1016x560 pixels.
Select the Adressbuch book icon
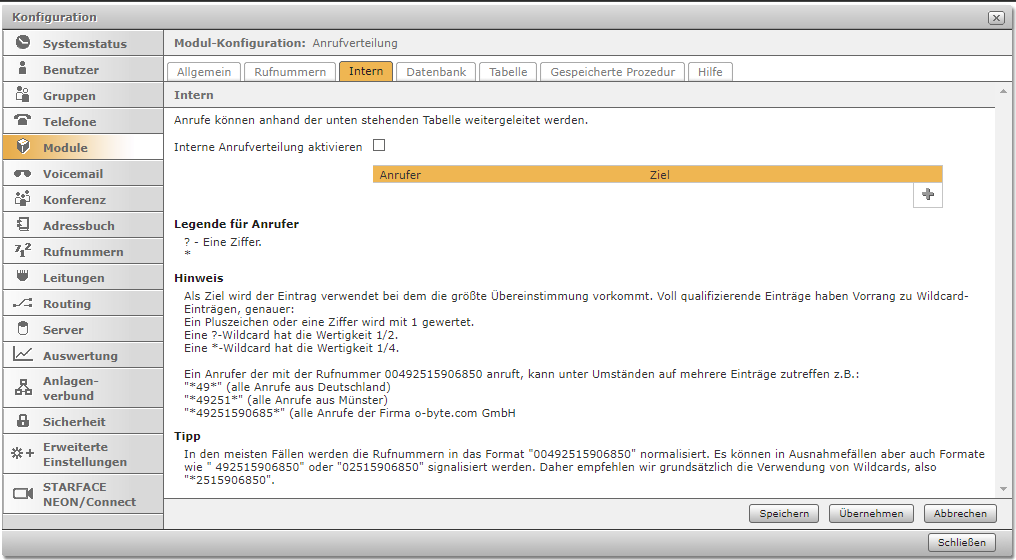pos(23,225)
